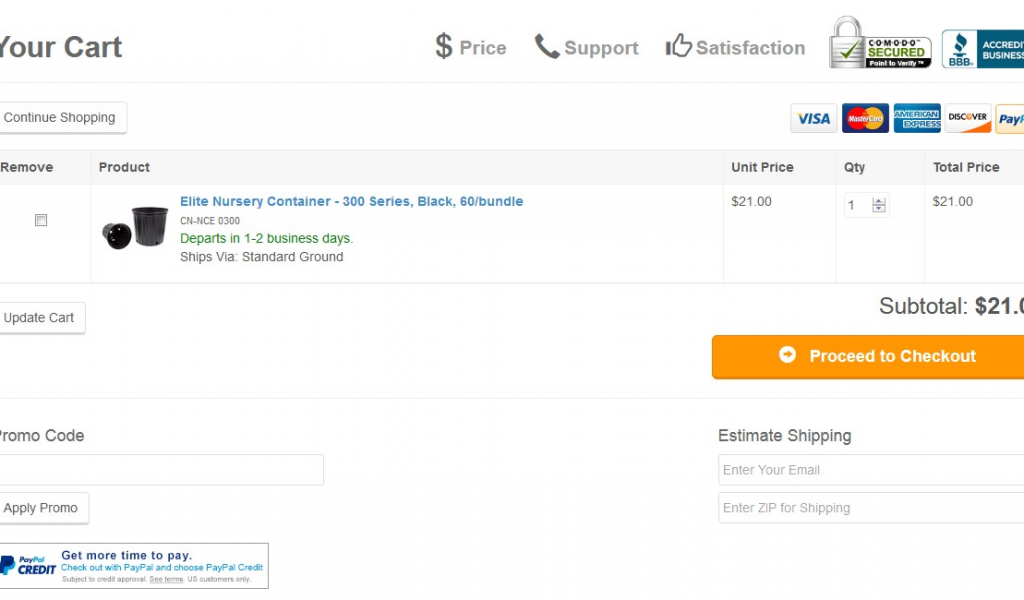The width and height of the screenshot is (1024, 600).
Task: Click the nursery container product thumbnail
Action: coord(135,227)
